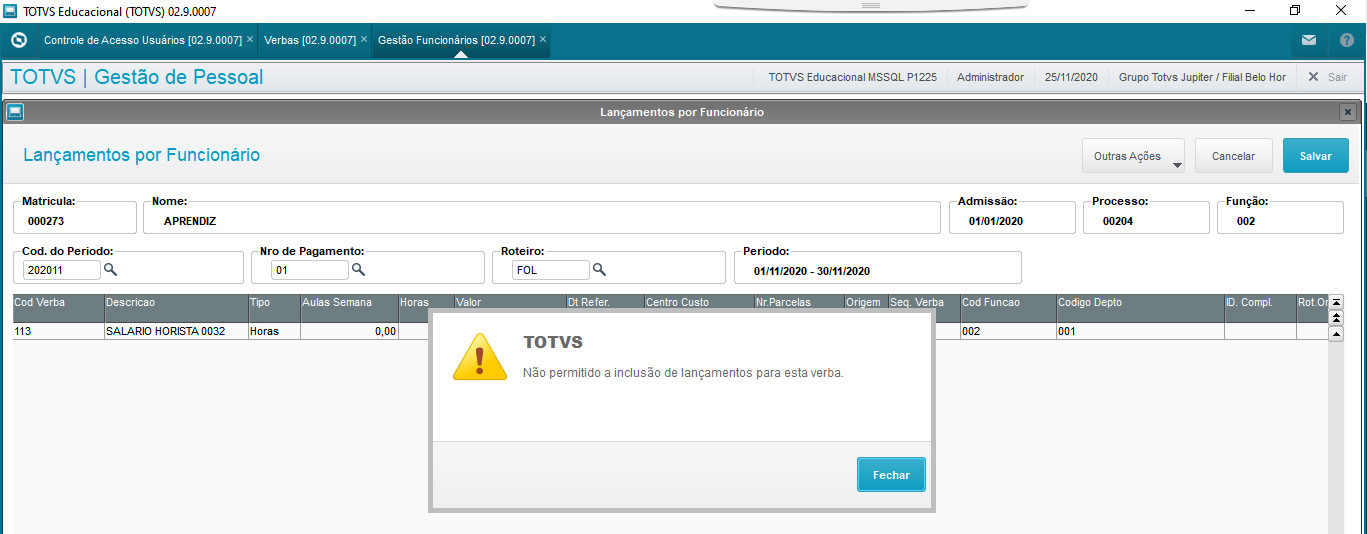The width and height of the screenshot is (1367, 534).
Task: Jump to the top of the grid scrollbar
Action: pos(1336,301)
